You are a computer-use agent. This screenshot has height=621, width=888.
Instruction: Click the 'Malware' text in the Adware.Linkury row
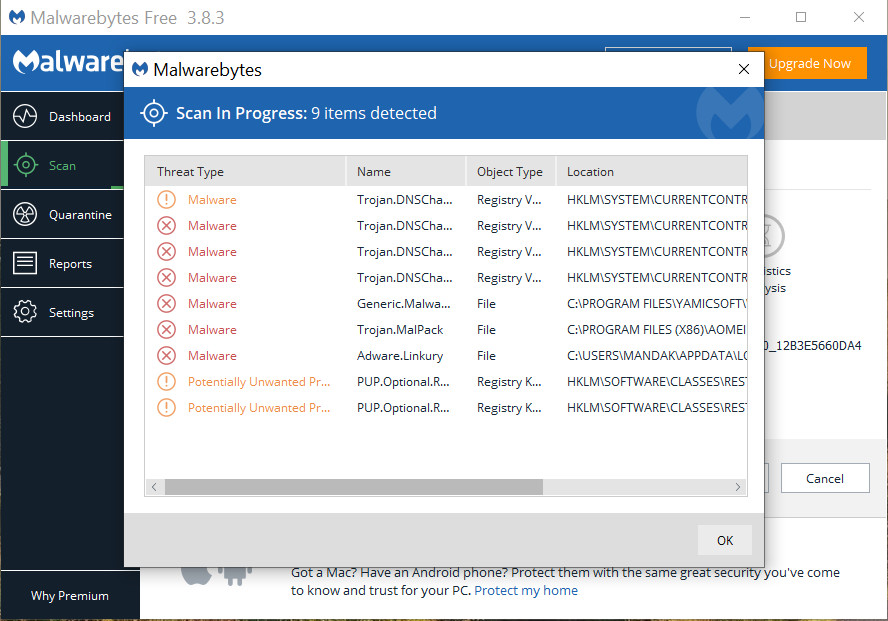(212, 356)
